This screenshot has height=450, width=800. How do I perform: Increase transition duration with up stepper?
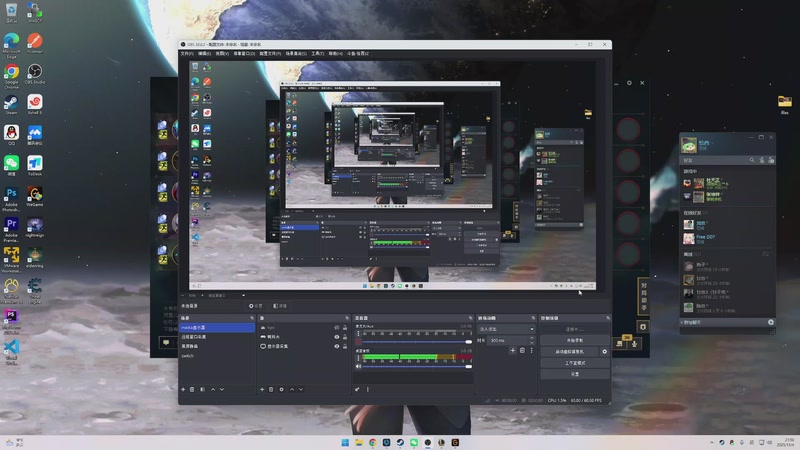pyautogui.click(x=532, y=338)
